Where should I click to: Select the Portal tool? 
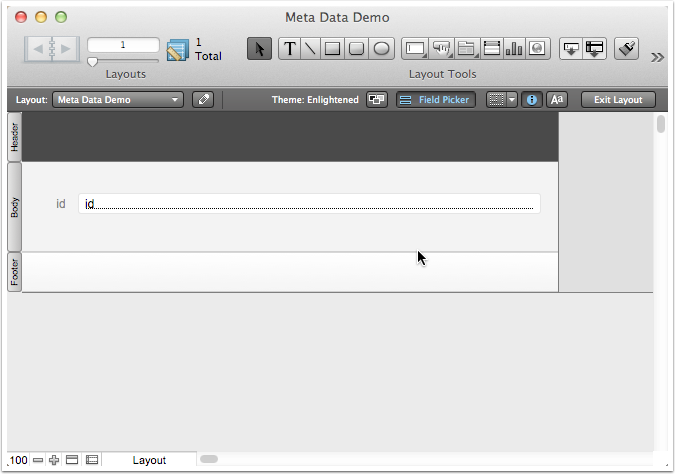click(491, 49)
